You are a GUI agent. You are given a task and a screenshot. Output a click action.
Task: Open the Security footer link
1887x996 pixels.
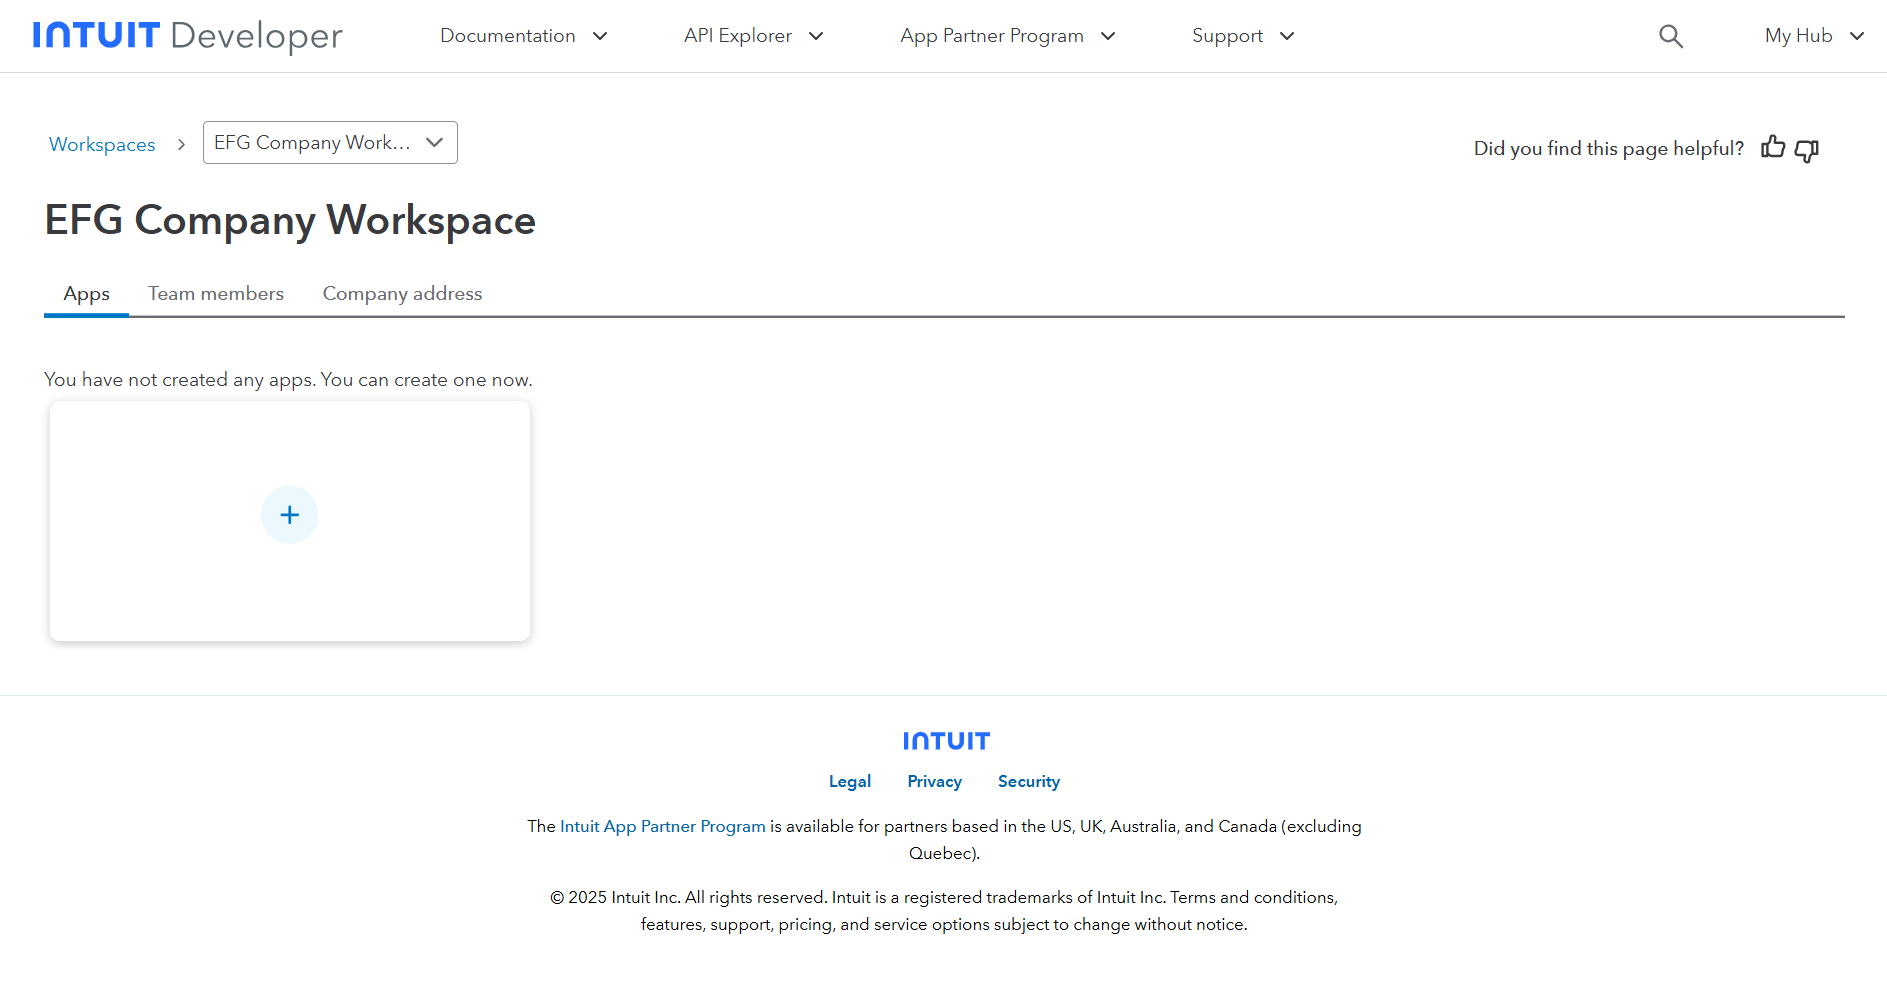click(x=1029, y=782)
